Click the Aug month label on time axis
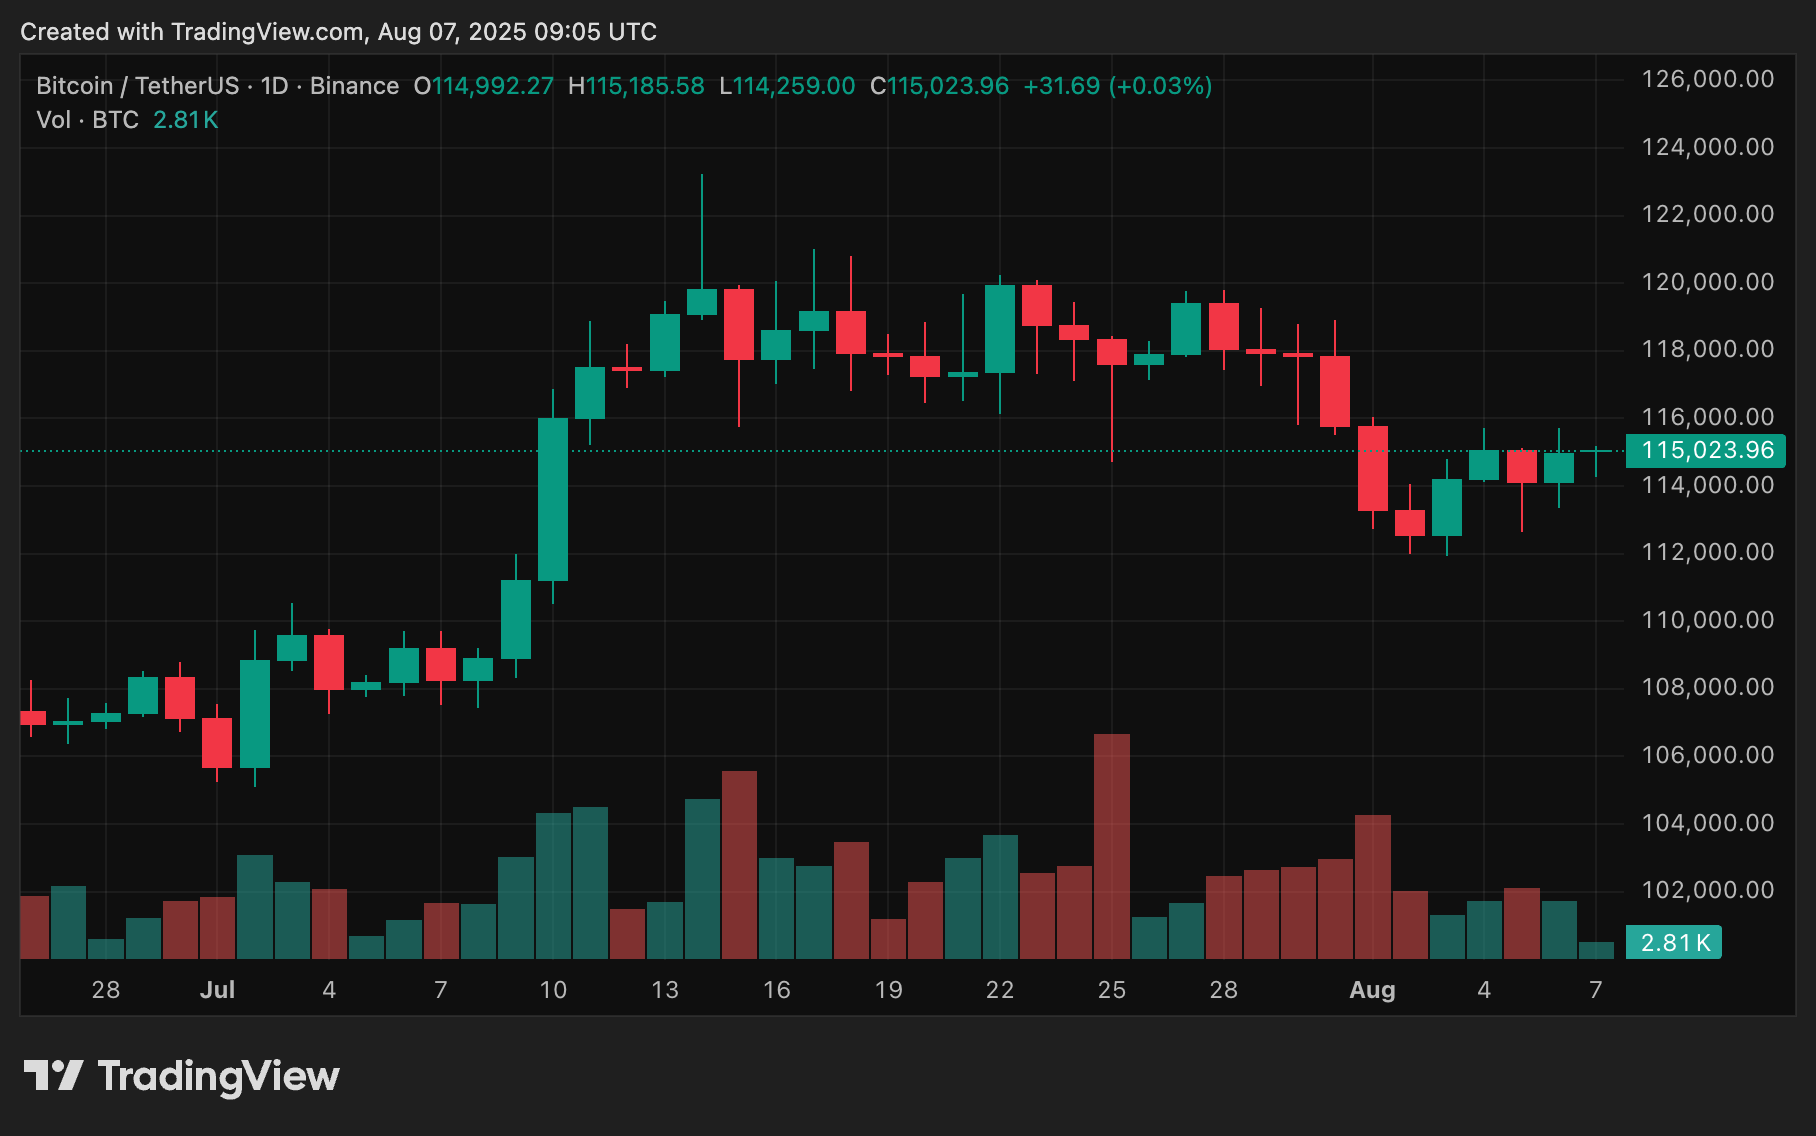Viewport: 1816px width, 1136px height. pyautogui.click(x=1372, y=990)
